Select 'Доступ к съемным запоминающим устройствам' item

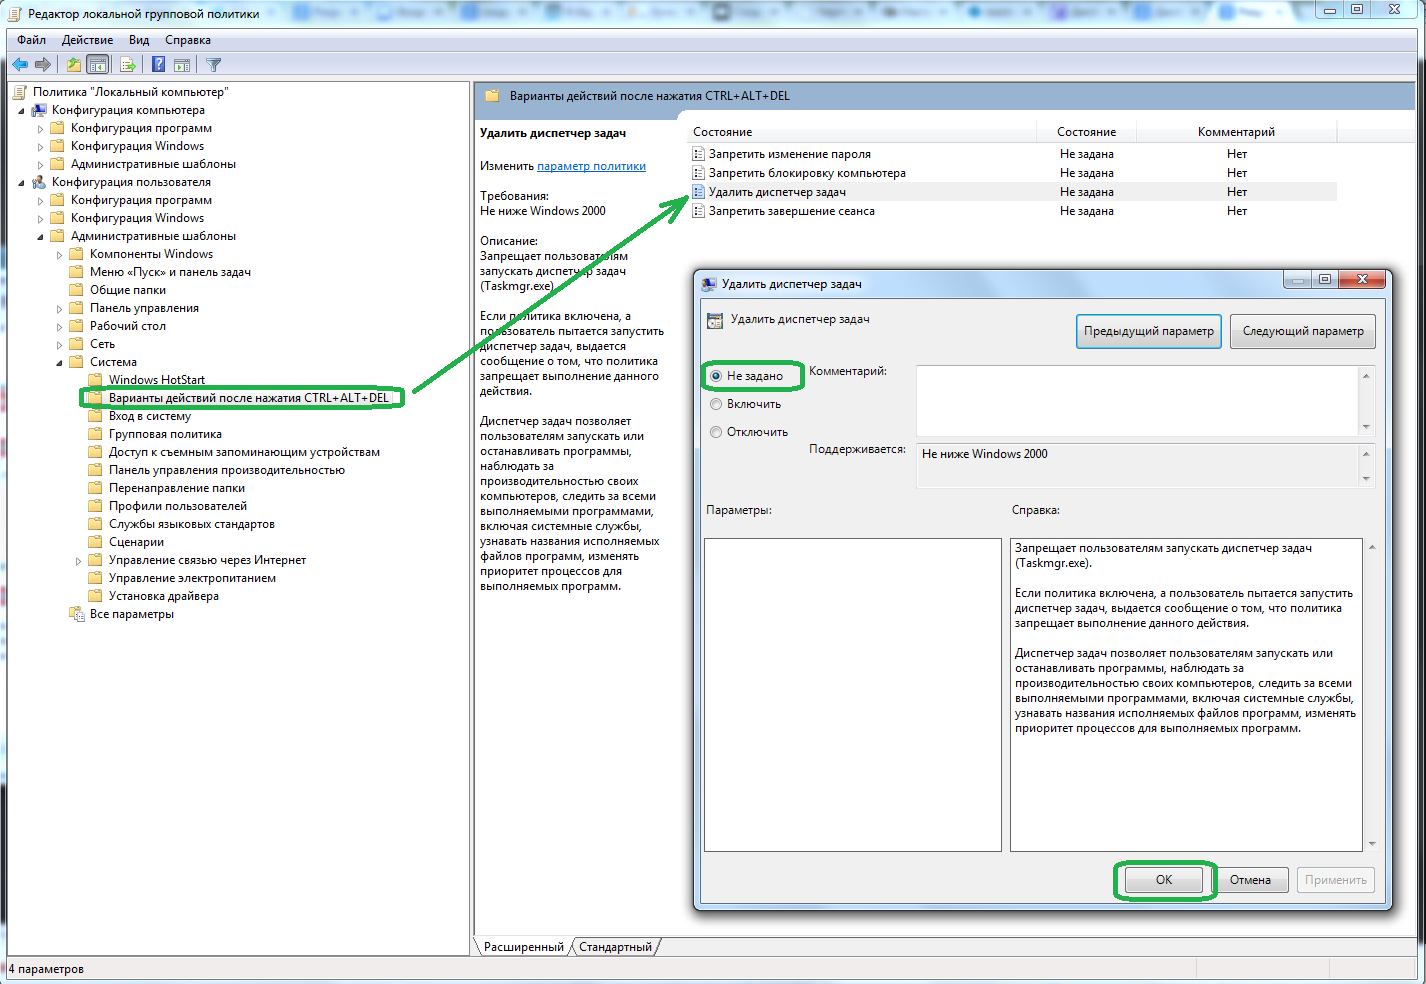click(244, 452)
